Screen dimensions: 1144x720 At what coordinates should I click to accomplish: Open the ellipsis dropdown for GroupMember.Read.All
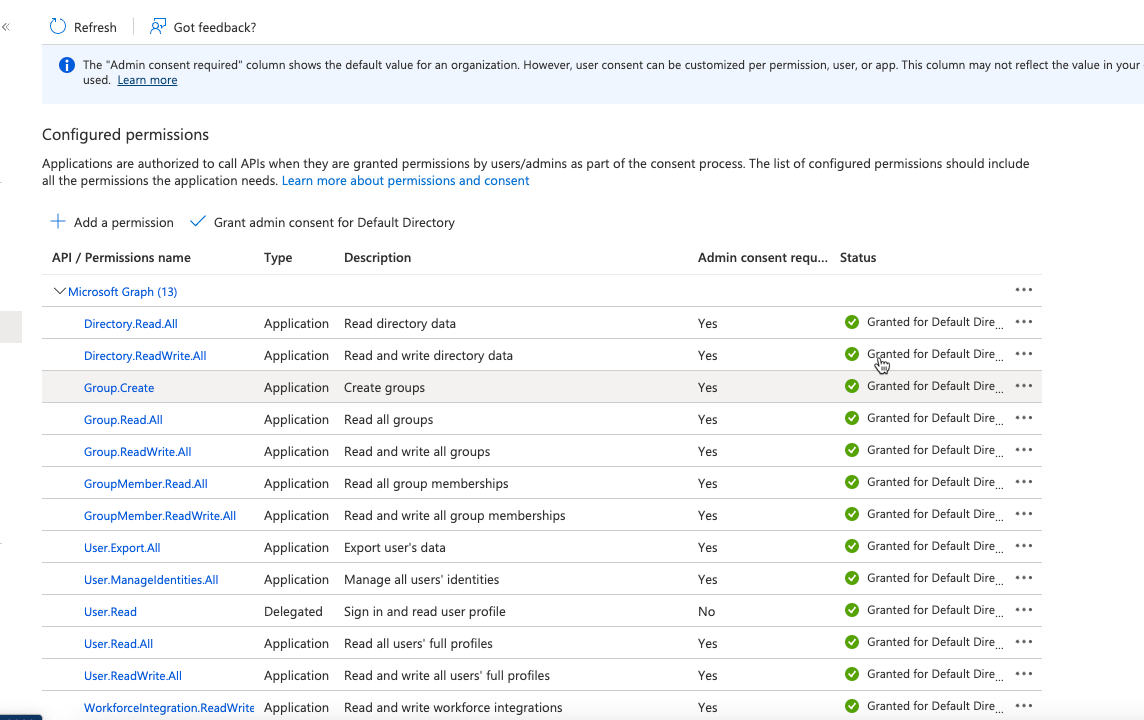pos(1023,482)
